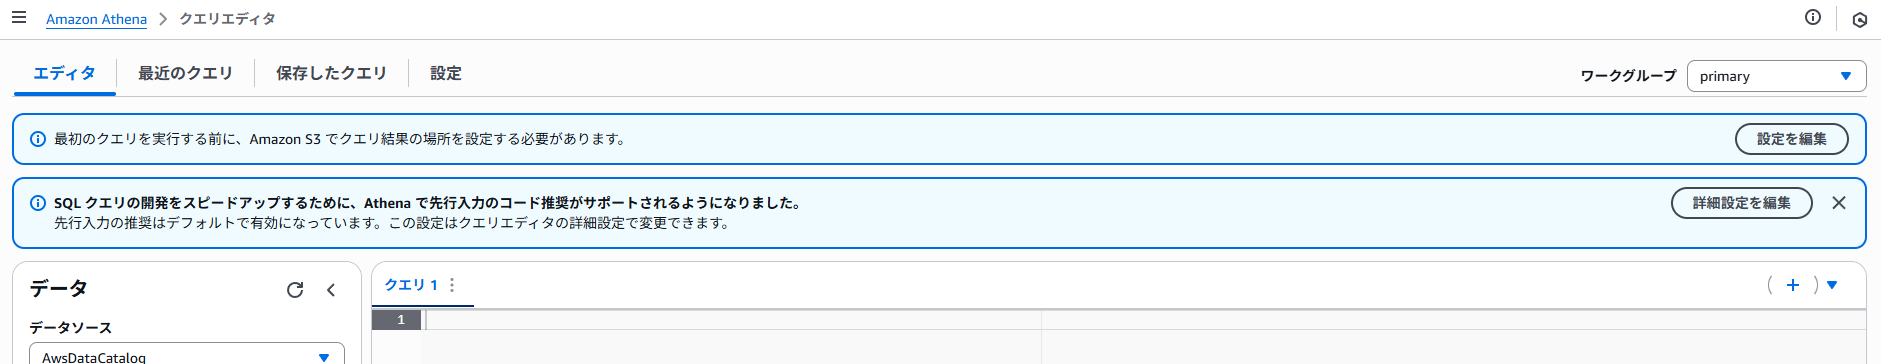
Task: Open the ワークグループ primary dropdown
Action: tap(1776, 76)
